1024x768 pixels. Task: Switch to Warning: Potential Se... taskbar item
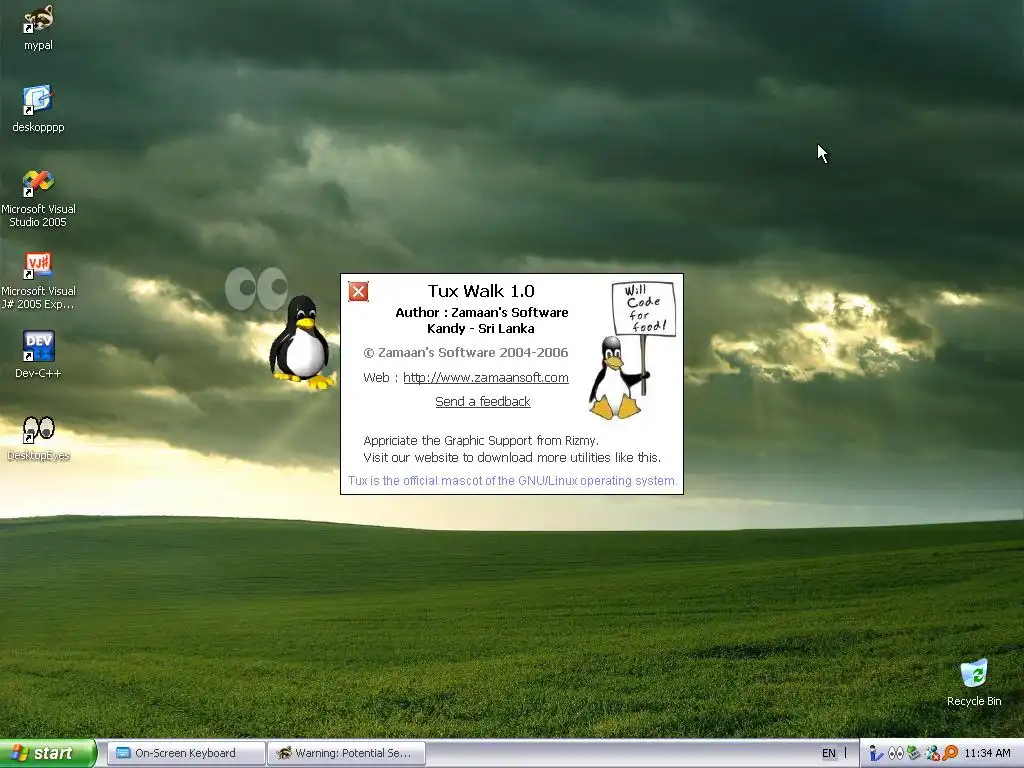click(x=347, y=753)
